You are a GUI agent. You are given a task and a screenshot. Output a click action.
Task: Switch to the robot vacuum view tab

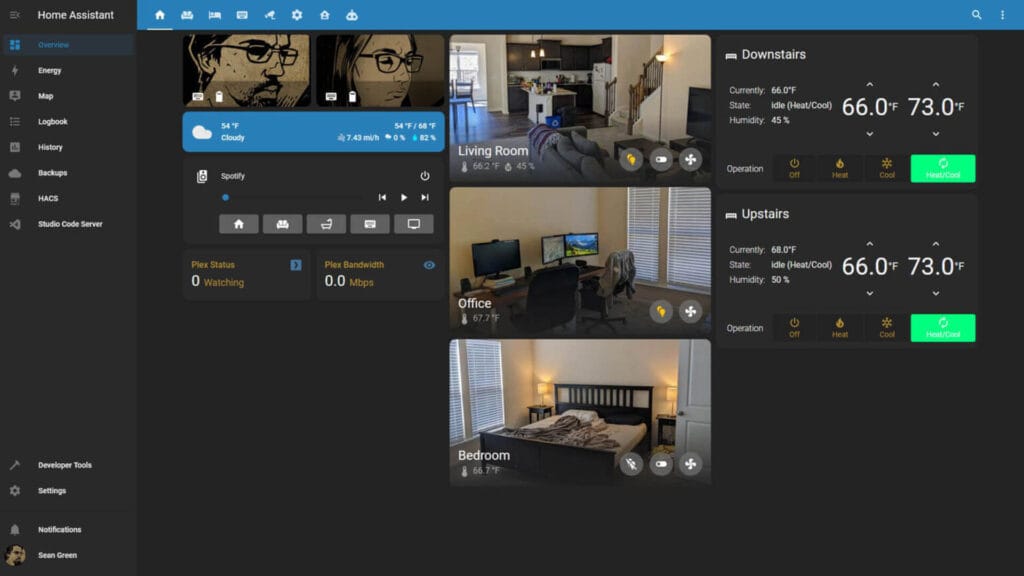coord(352,15)
